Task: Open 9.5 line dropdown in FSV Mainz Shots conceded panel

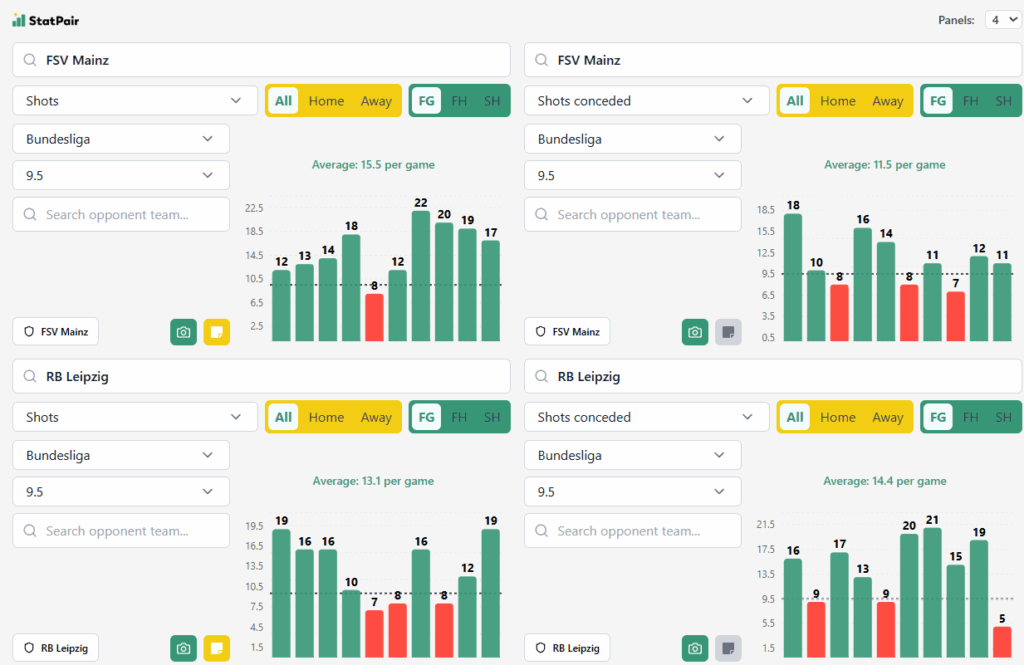Action: click(x=633, y=175)
